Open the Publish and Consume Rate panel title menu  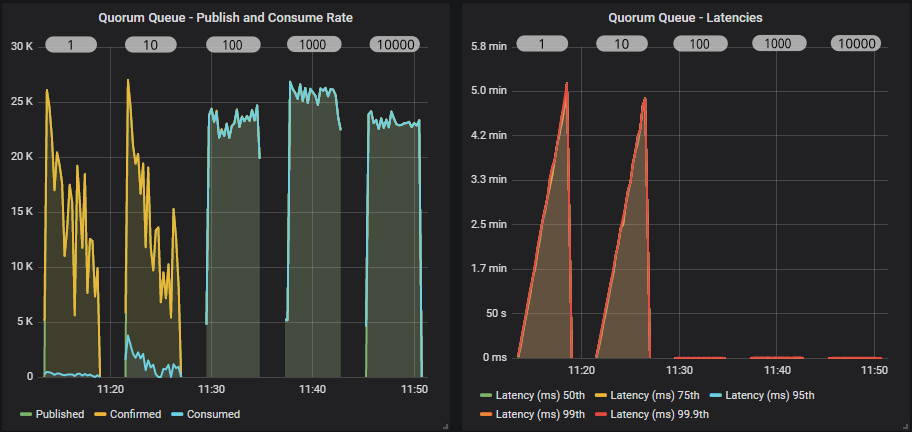(226, 17)
